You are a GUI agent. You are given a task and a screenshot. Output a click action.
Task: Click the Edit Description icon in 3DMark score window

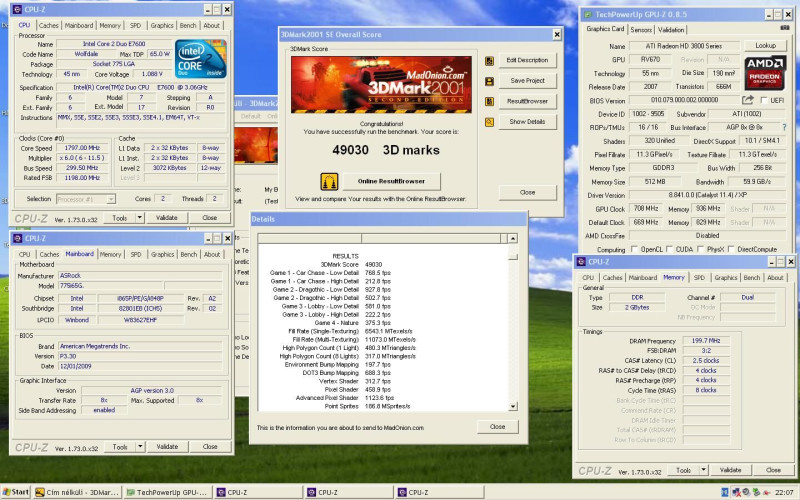[x=489, y=61]
